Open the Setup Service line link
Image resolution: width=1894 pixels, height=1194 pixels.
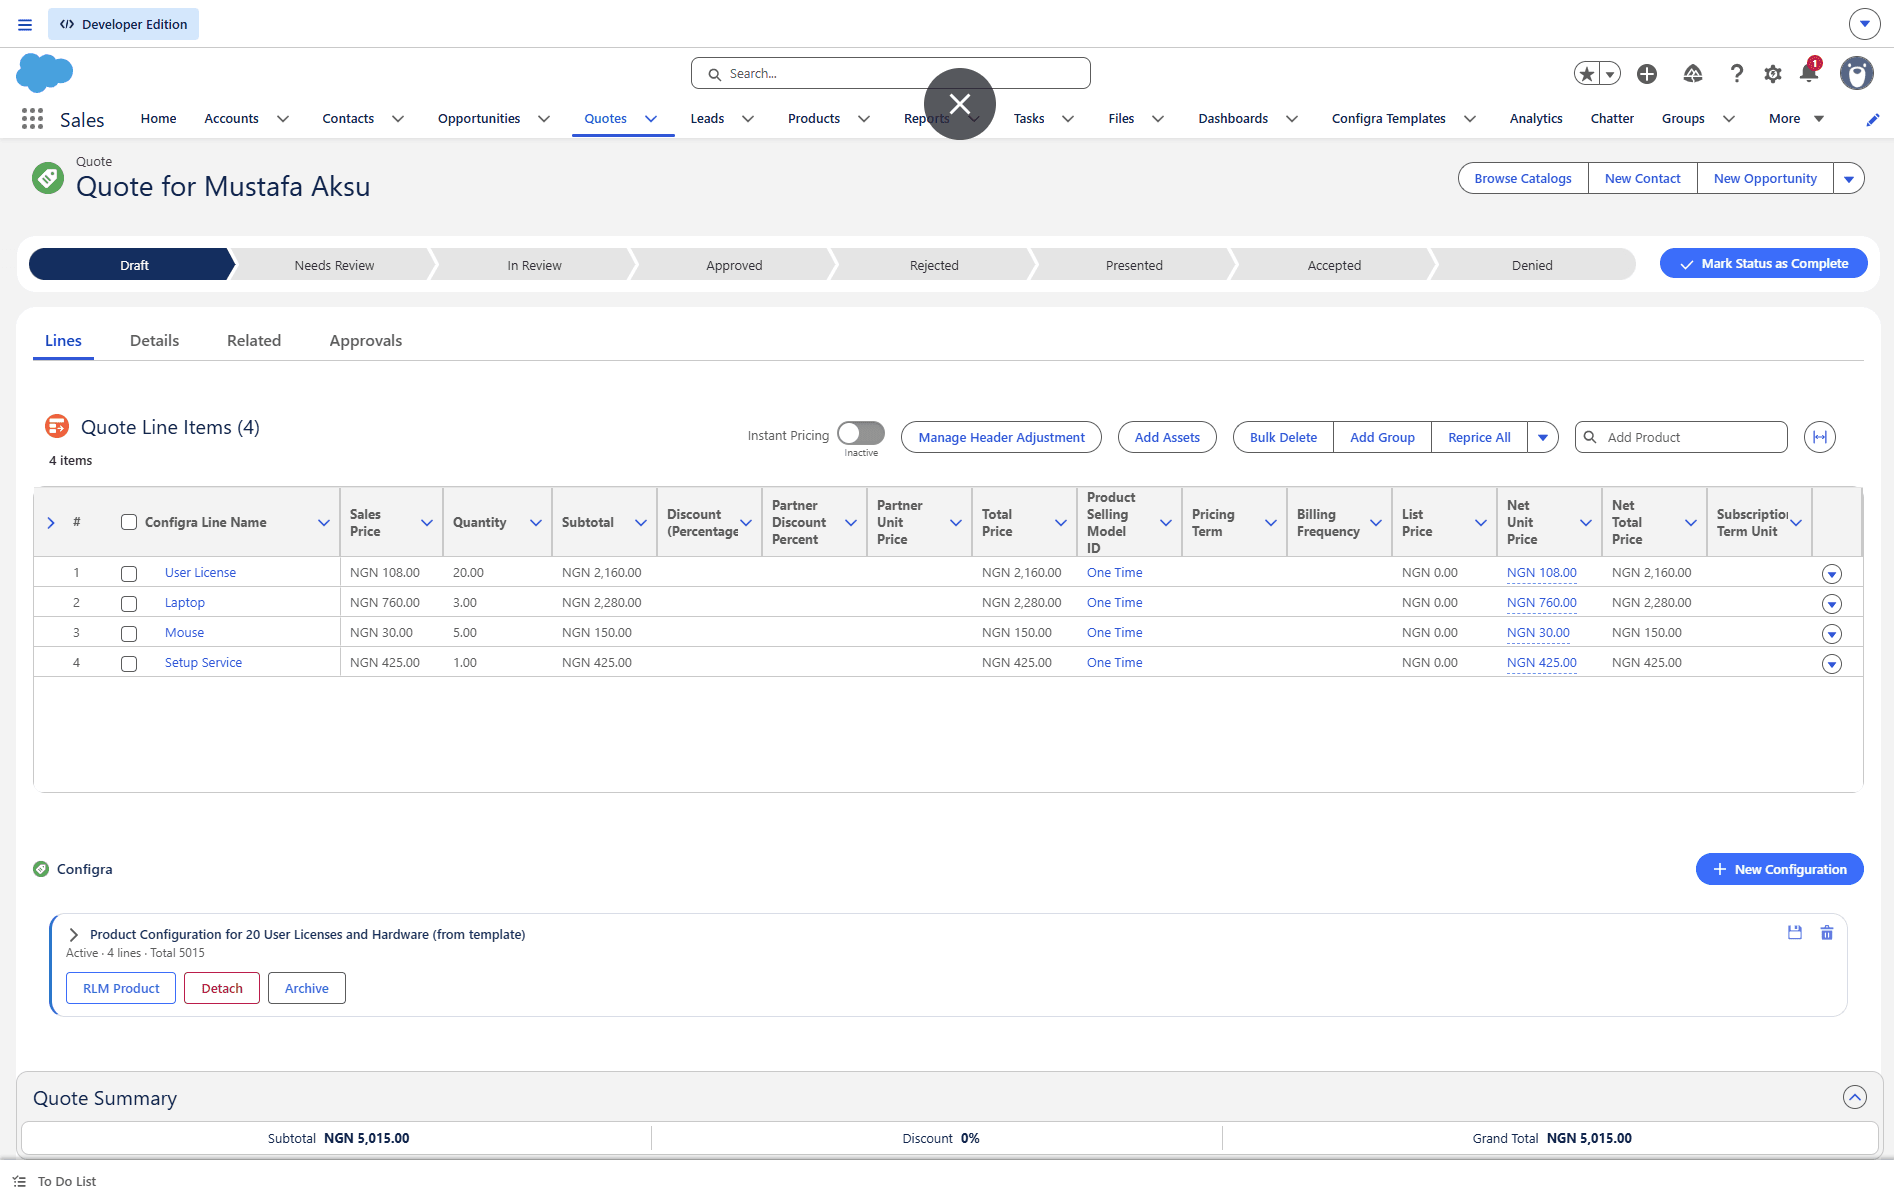click(203, 663)
